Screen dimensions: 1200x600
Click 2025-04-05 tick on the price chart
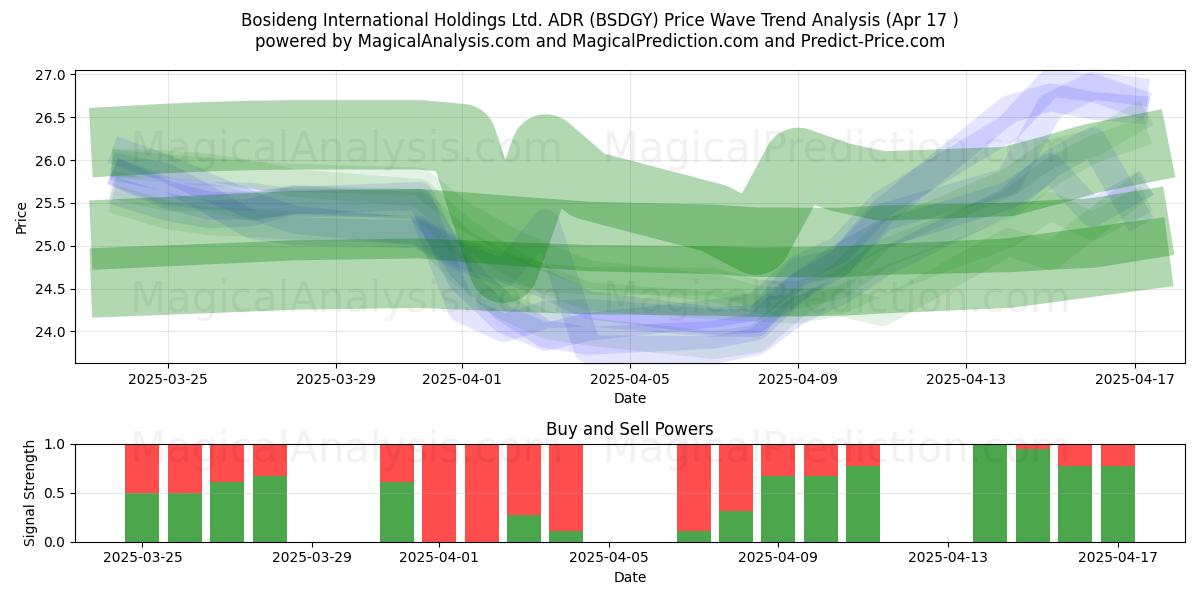(x=630, y=379)
